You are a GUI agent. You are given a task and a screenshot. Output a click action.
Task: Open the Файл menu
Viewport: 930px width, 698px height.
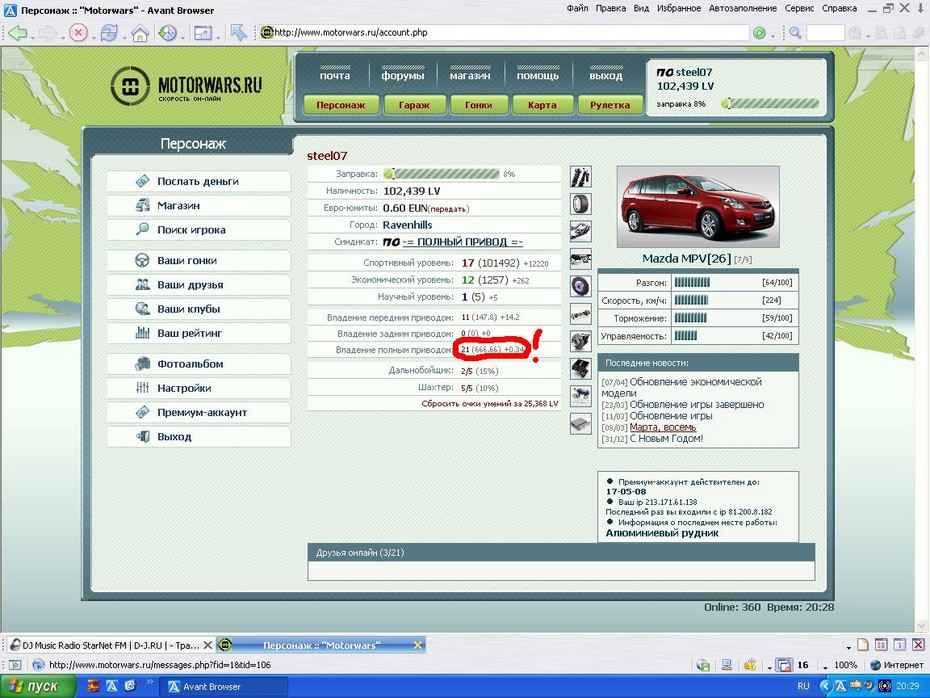pos(577,8)
